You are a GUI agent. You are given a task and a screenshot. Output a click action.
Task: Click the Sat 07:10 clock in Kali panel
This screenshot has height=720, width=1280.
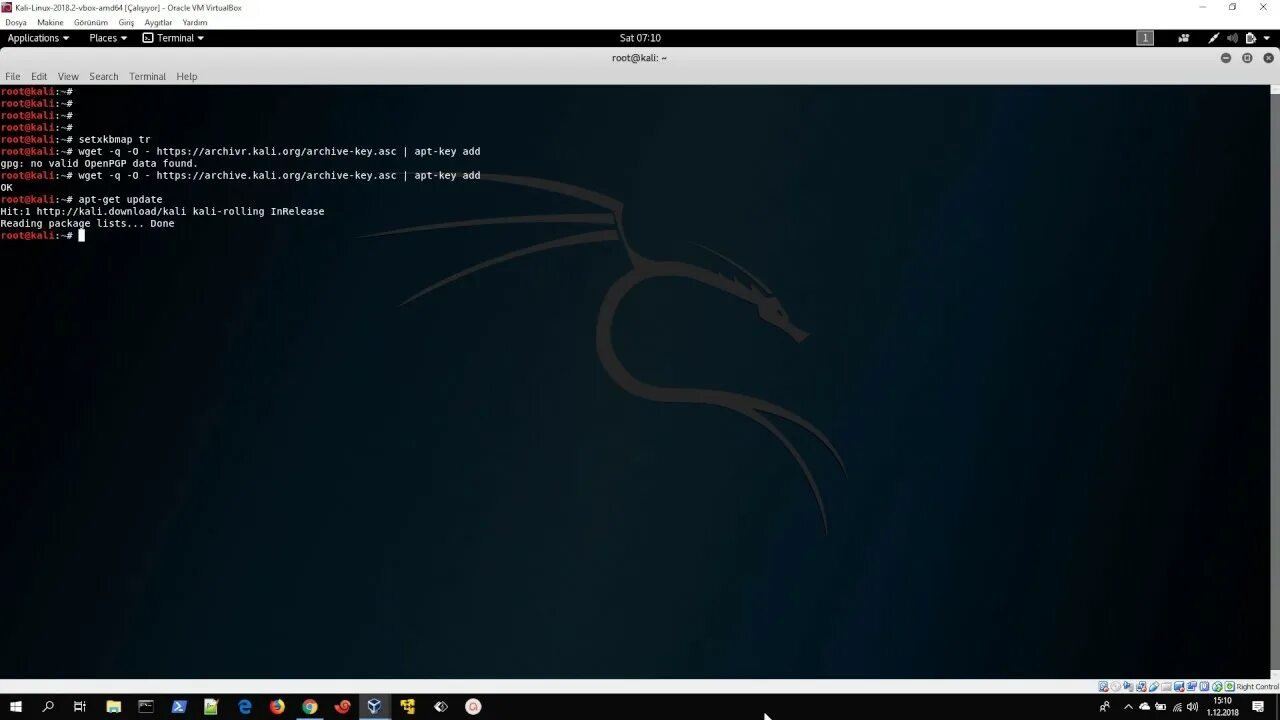pyautogui.click(x=640, y=38)
